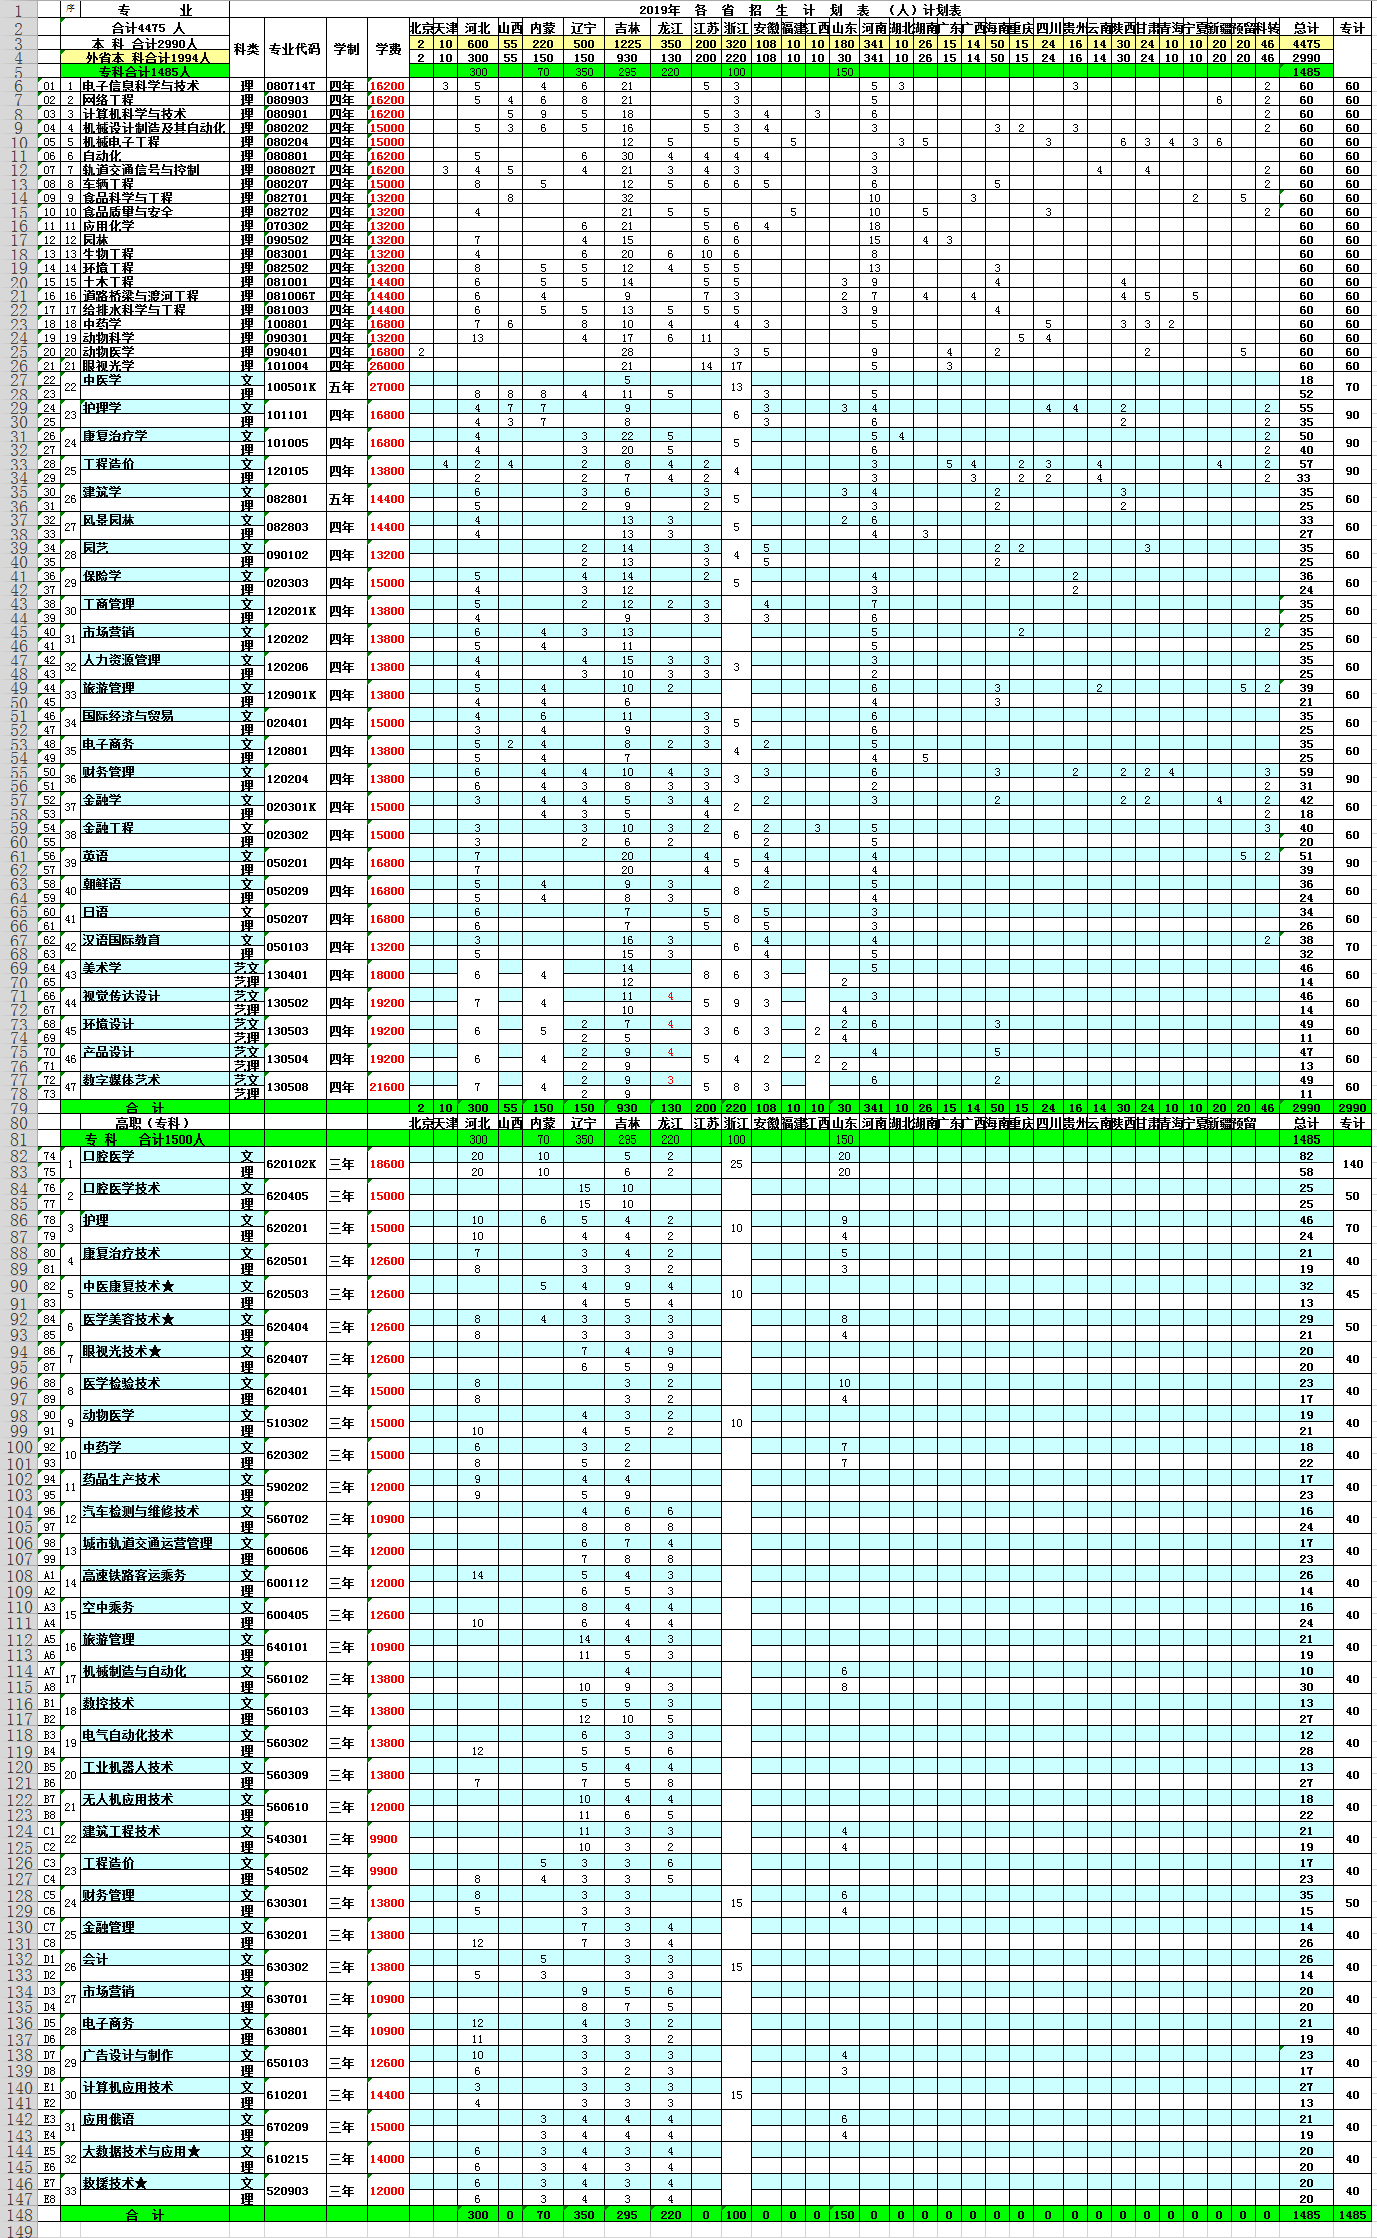Viewport: 1377px width, 2238px height.
Task: Select the 2019年 各省招生计划表 title
Action: [800, 10]
